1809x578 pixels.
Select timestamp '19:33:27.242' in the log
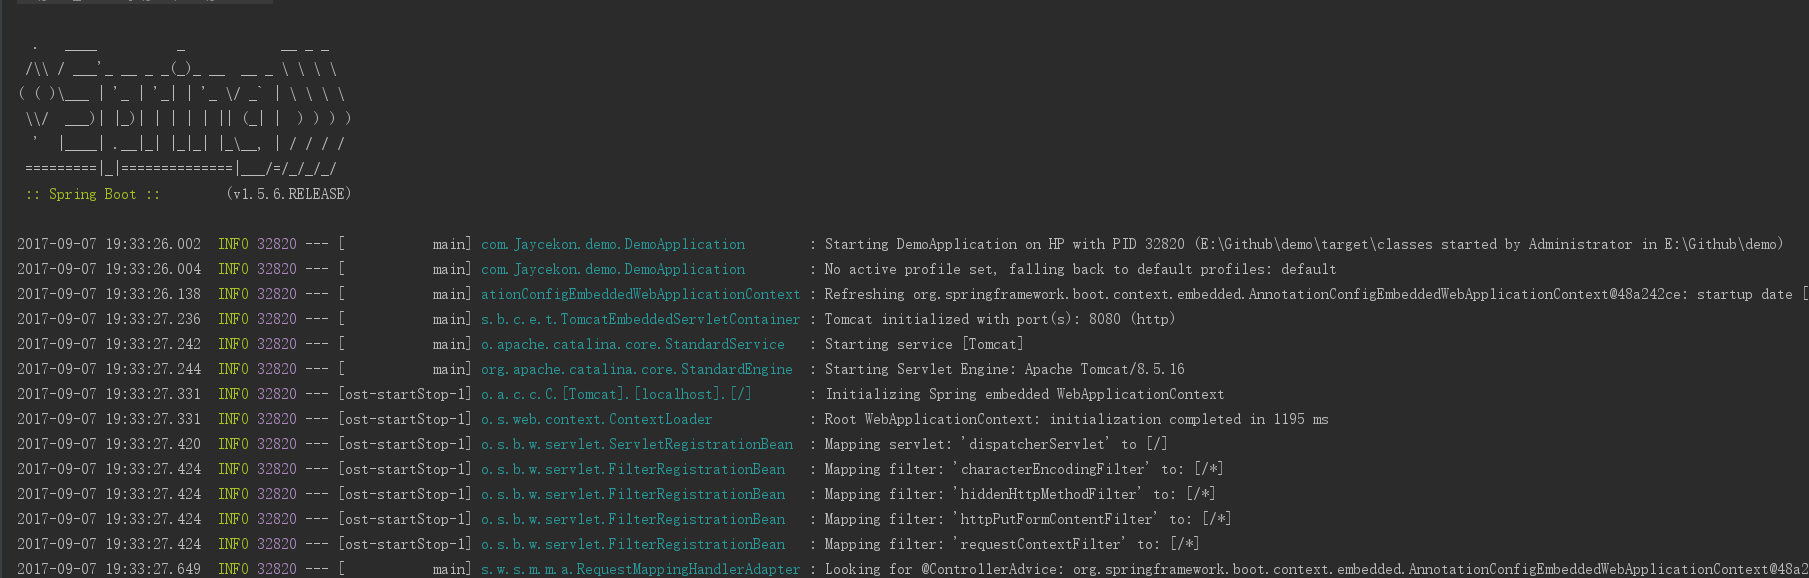pyautogui.click(x=153, y=344)
